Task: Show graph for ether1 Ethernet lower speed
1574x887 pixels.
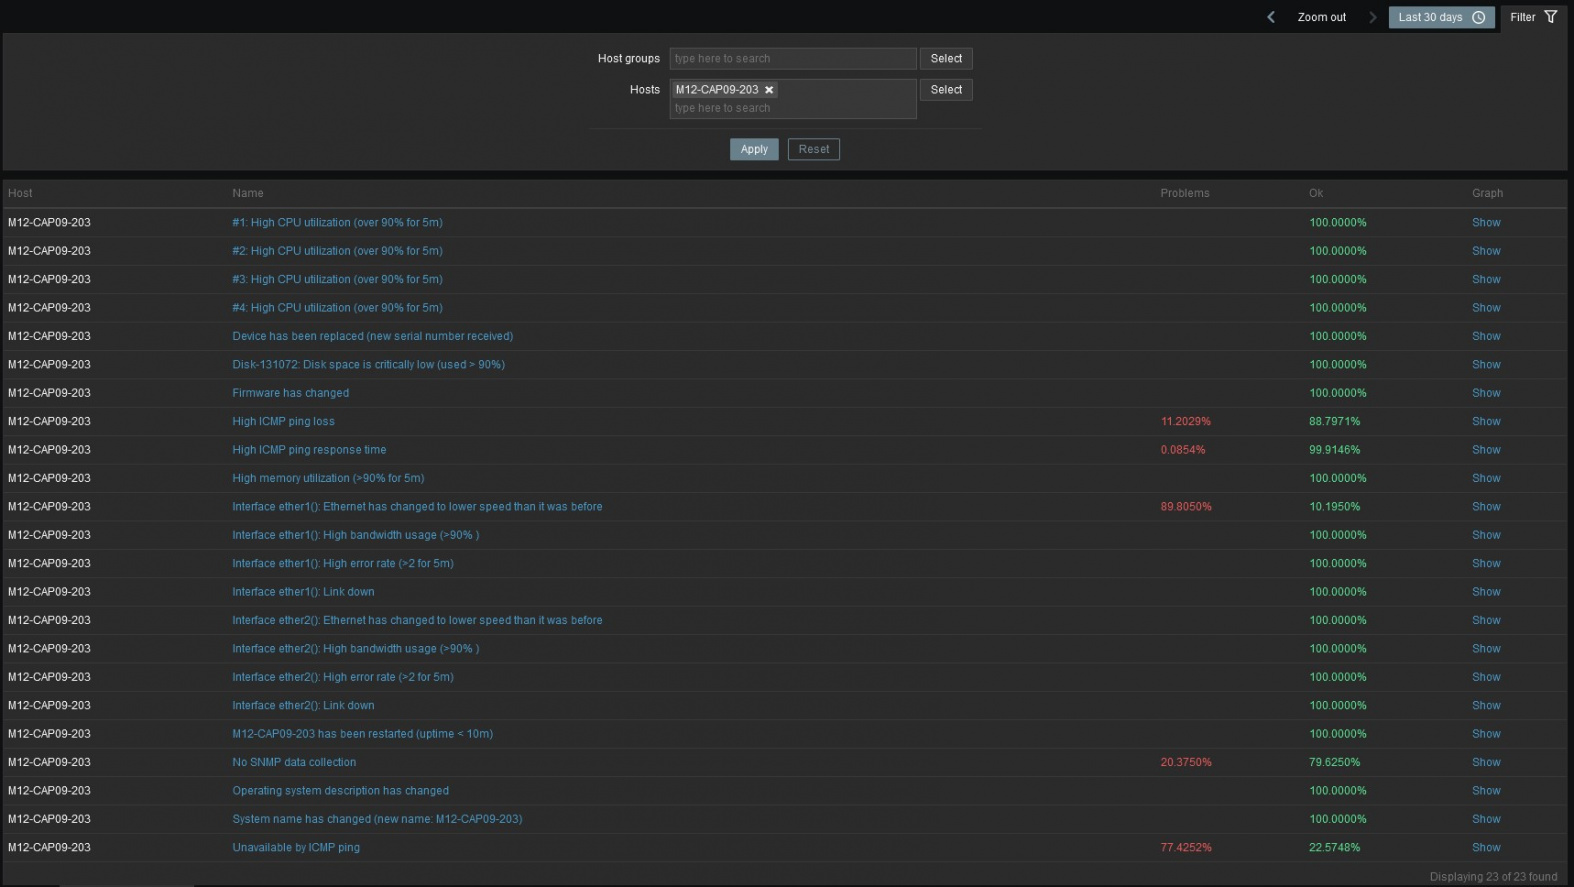Action: coord(1486,507)
